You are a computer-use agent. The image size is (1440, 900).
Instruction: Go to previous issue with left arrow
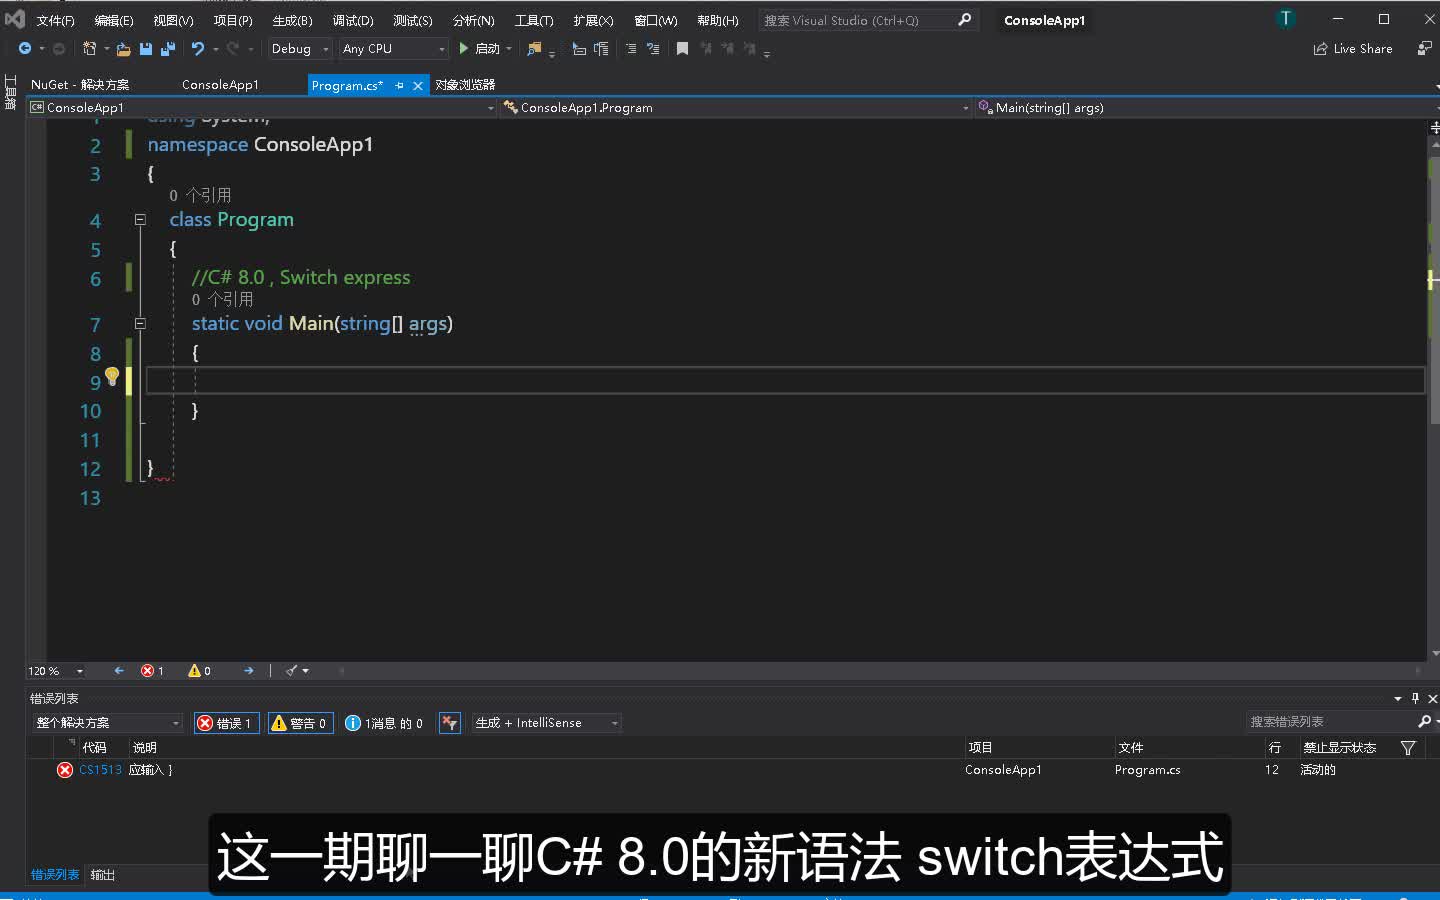click(x=119, y=671)
